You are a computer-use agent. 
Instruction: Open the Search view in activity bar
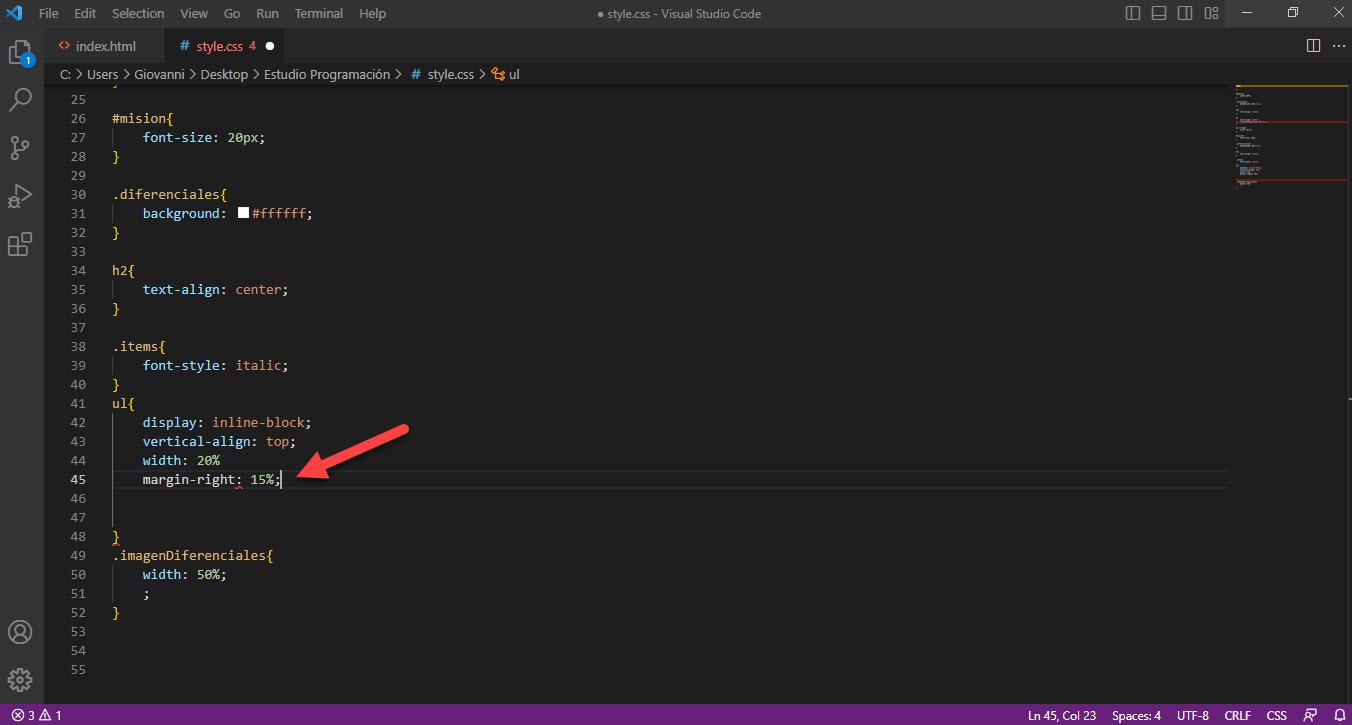point(20,100)
